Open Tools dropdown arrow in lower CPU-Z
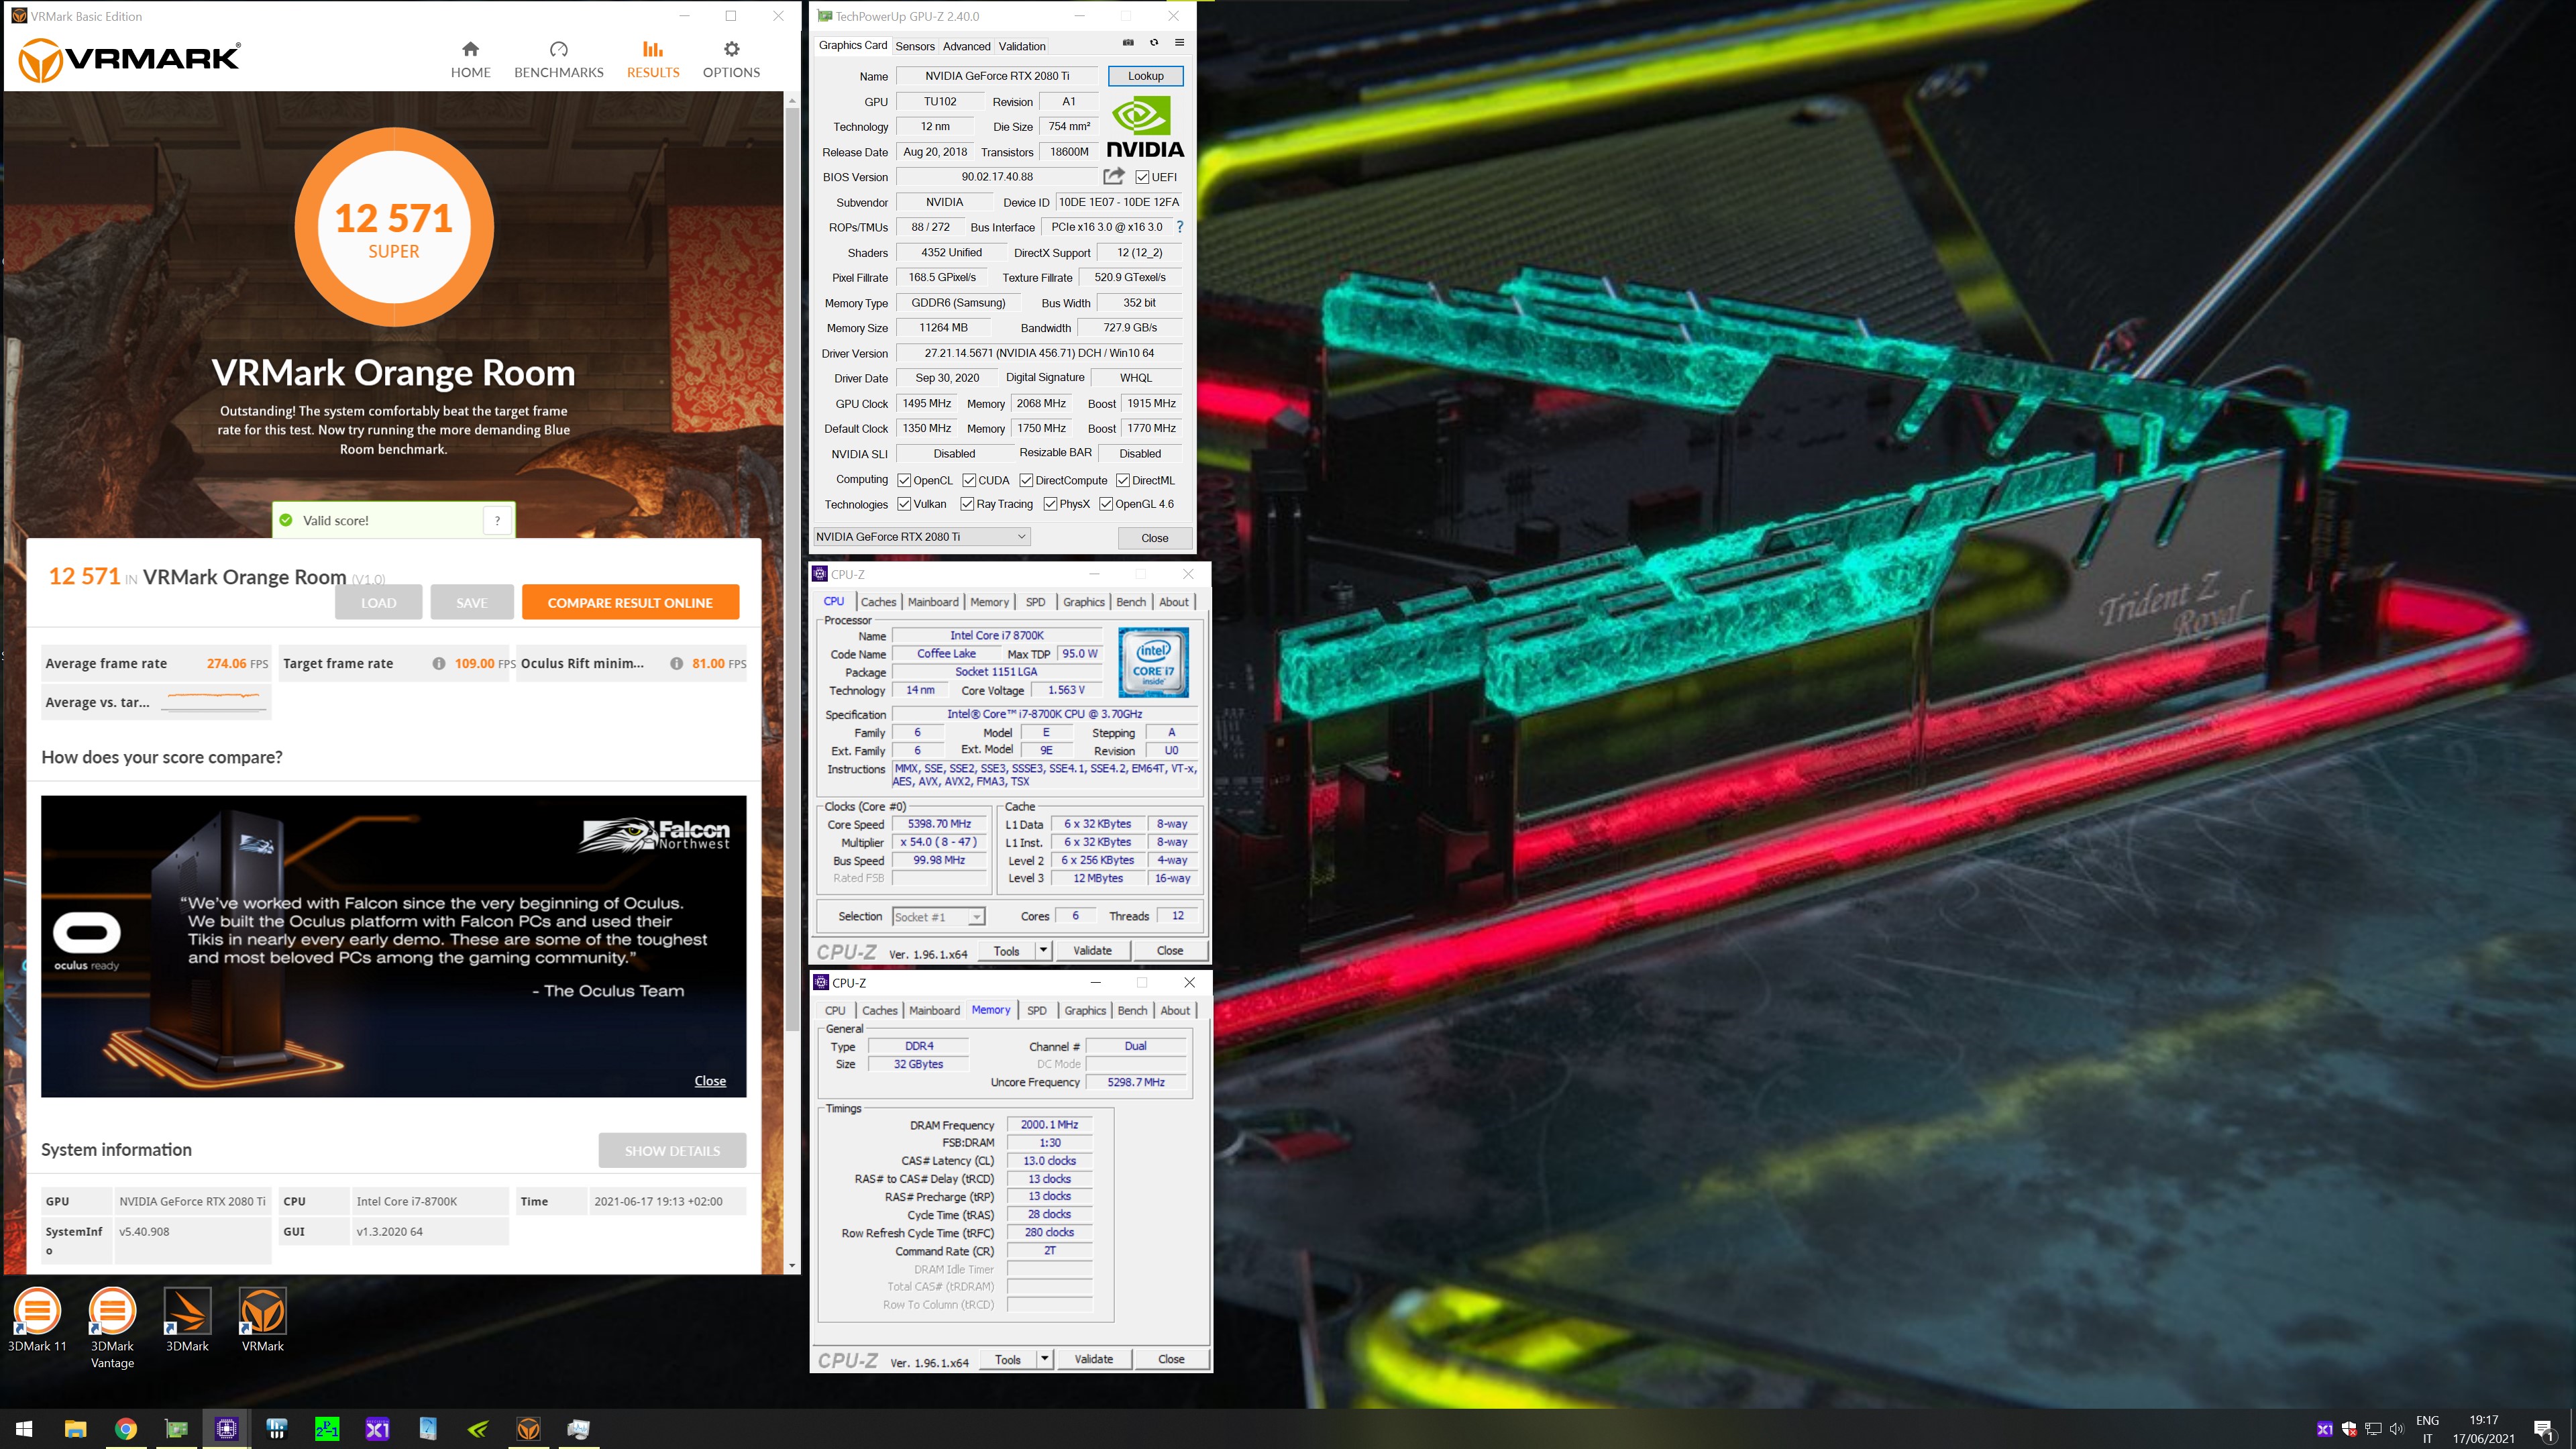 (x=1044, y=1359)
